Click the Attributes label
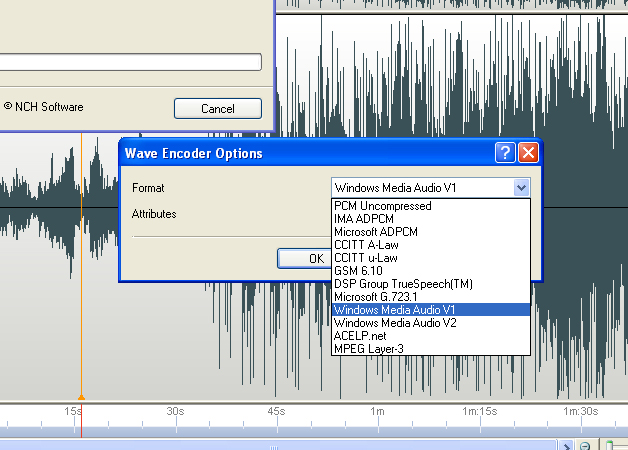The width and height of the screenshot is (628, 450). (x=154, y=214)
